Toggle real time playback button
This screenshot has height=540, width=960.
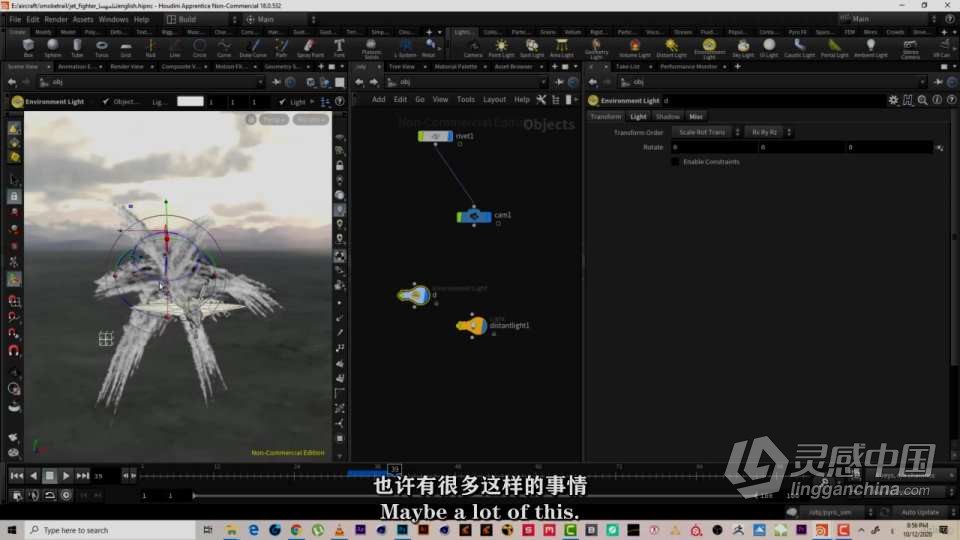pos(66,495)
